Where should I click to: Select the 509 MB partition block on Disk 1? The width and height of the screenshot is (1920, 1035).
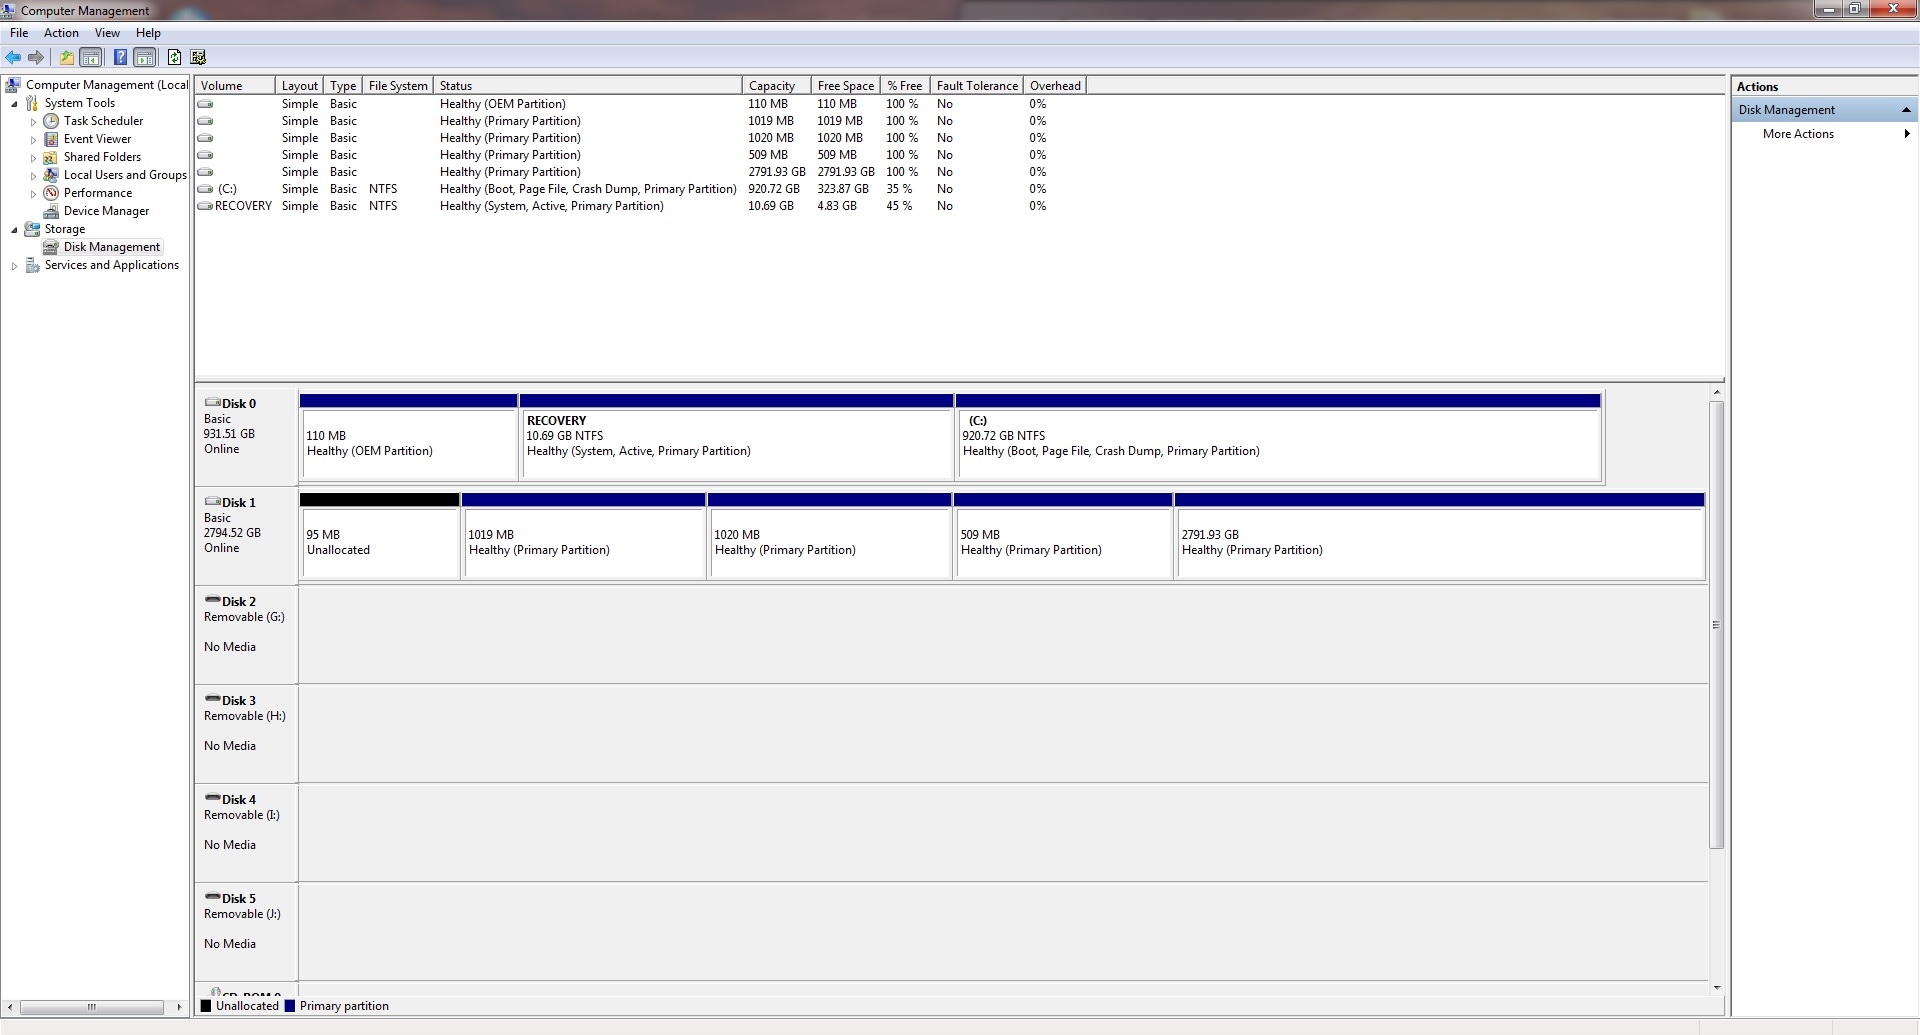click(1063, 536)
